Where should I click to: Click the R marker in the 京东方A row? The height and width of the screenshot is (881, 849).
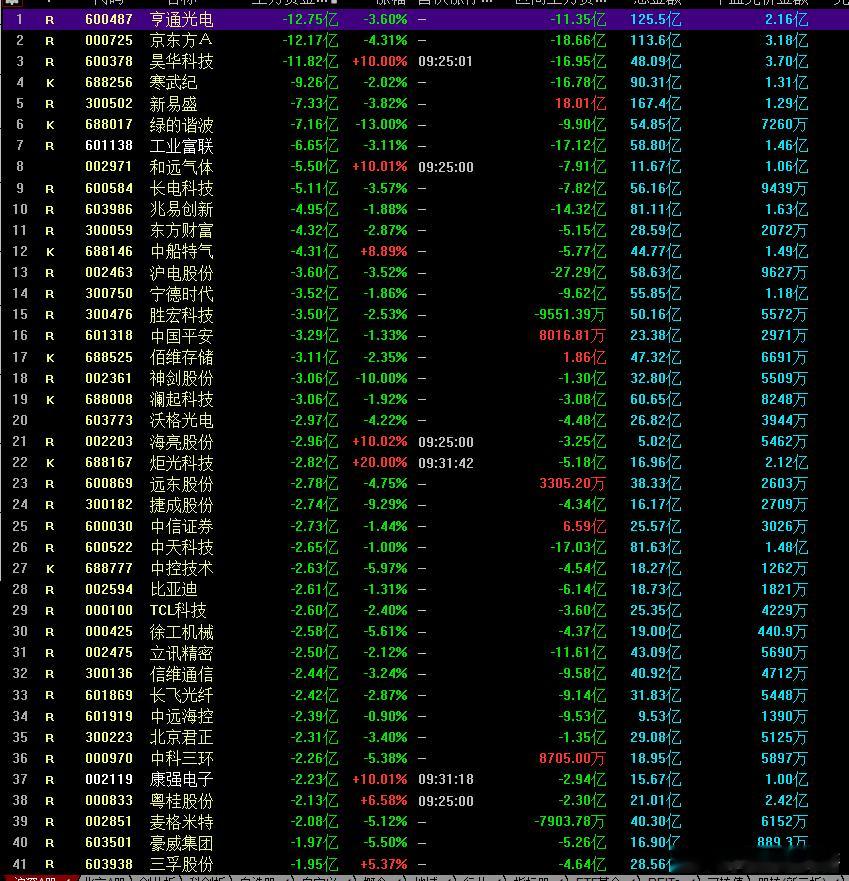tap(49, 41)
